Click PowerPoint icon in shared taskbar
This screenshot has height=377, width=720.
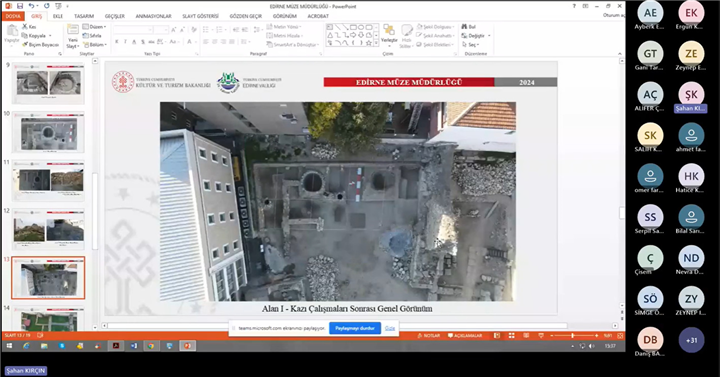coord(187,346)
